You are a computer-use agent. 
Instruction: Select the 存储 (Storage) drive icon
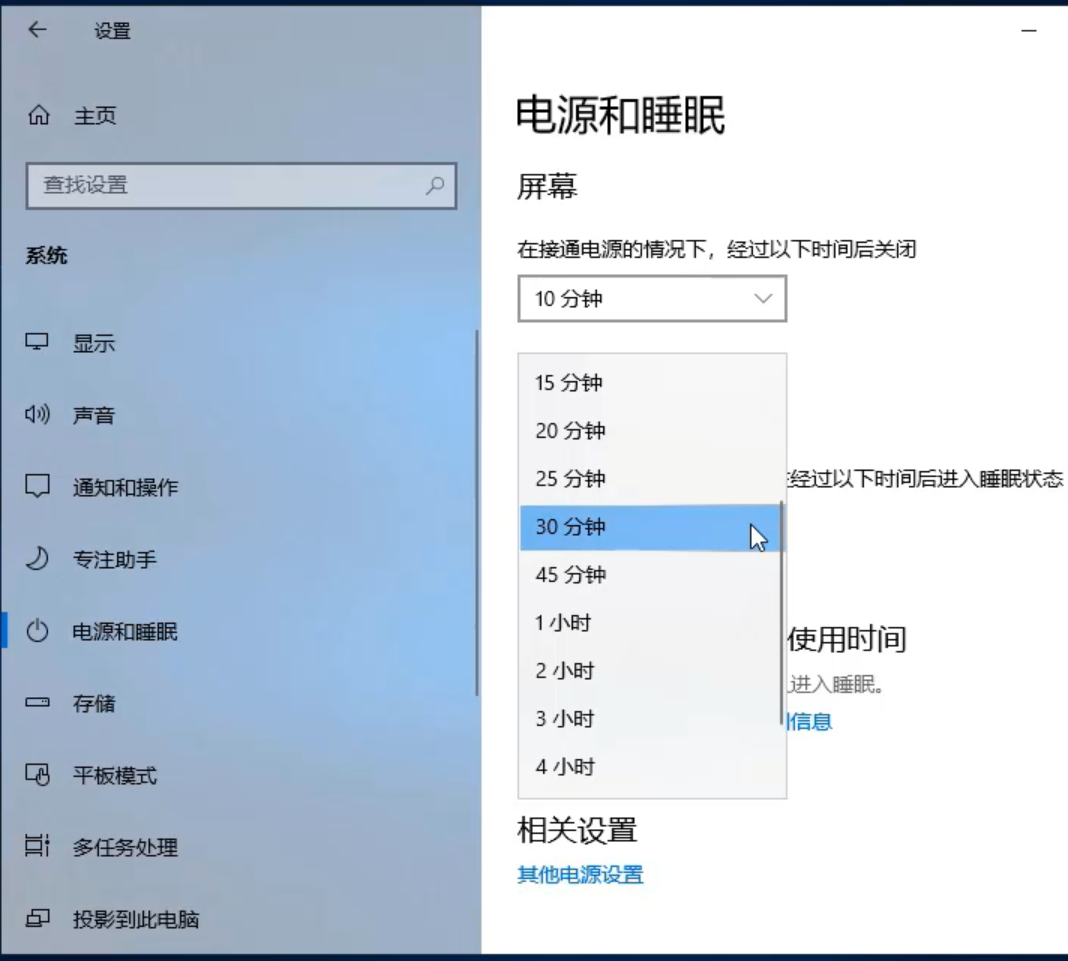[37, 704]
